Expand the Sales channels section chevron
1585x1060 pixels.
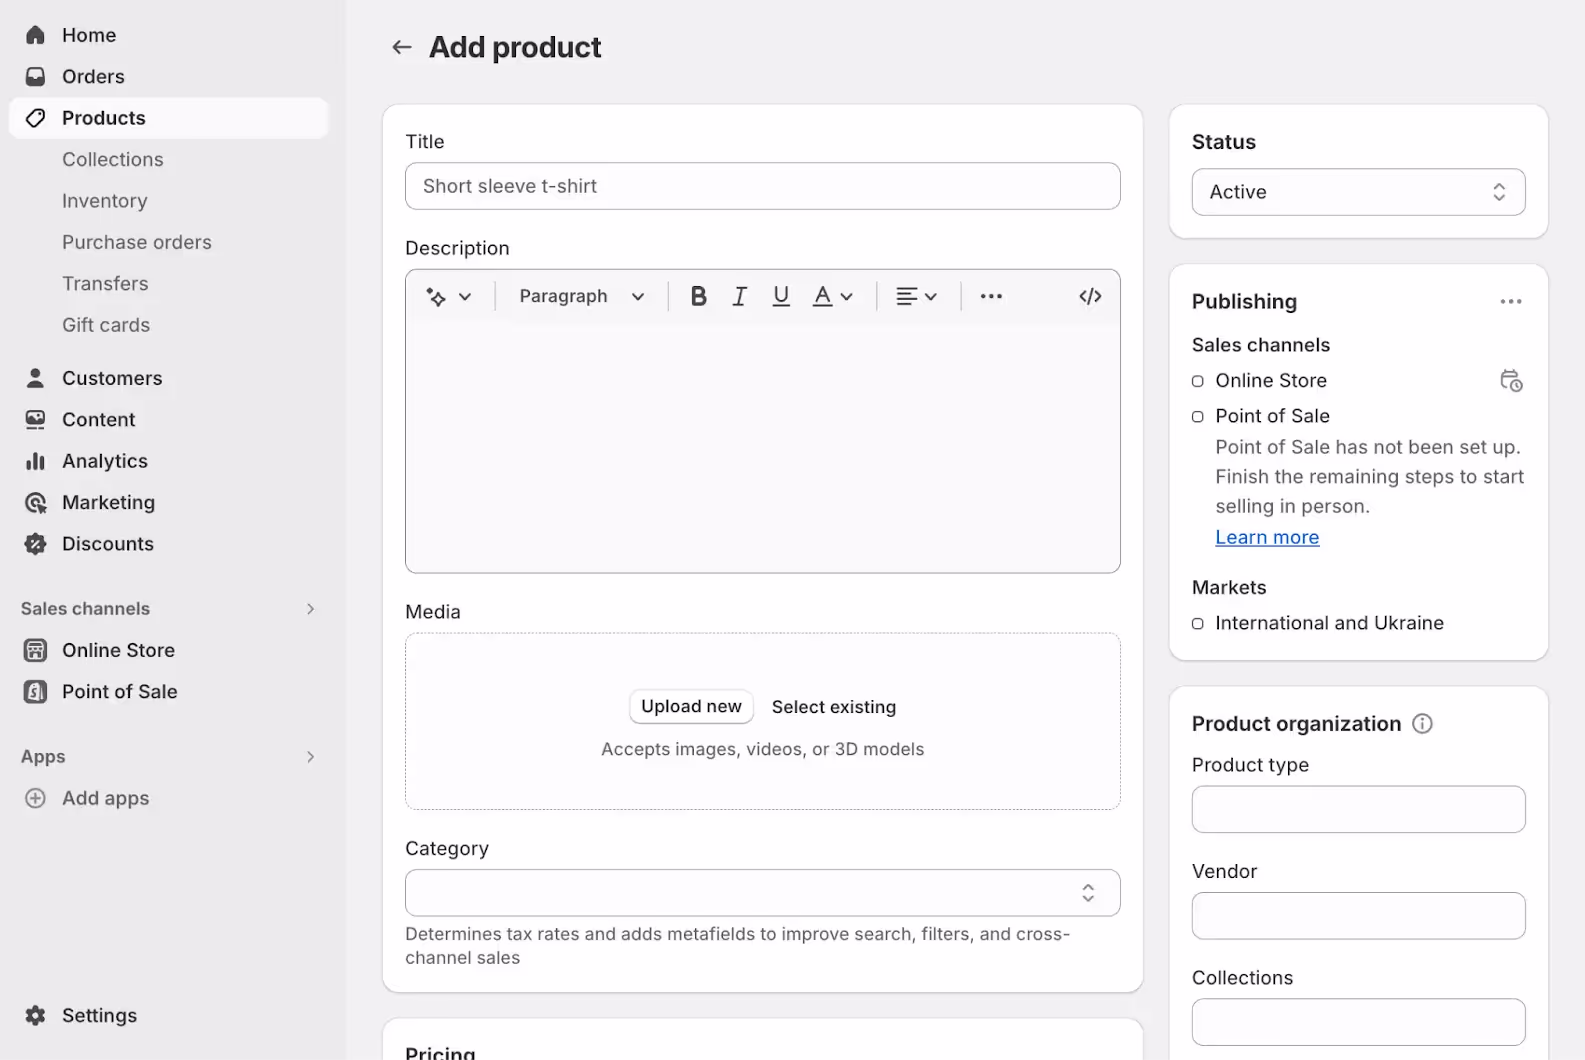[x=311, y=609]
